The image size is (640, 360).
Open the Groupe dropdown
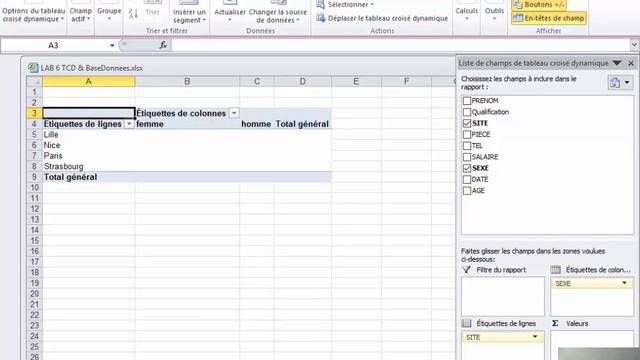pos(109,13)
